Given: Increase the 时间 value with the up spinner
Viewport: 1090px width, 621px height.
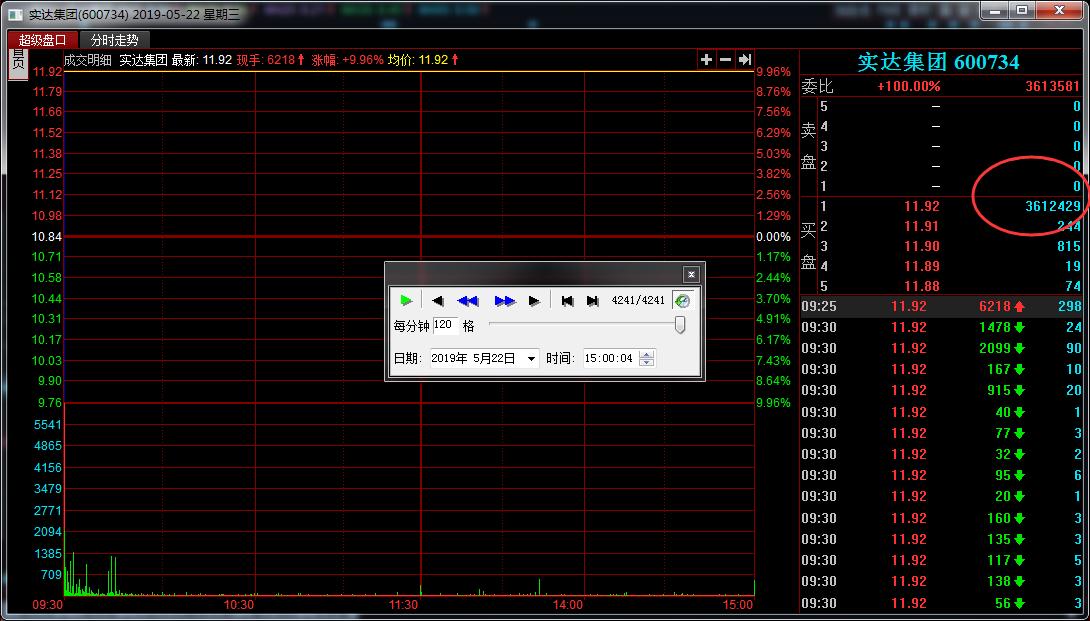Looking at the screenshot, I should (x=647, y=354).
